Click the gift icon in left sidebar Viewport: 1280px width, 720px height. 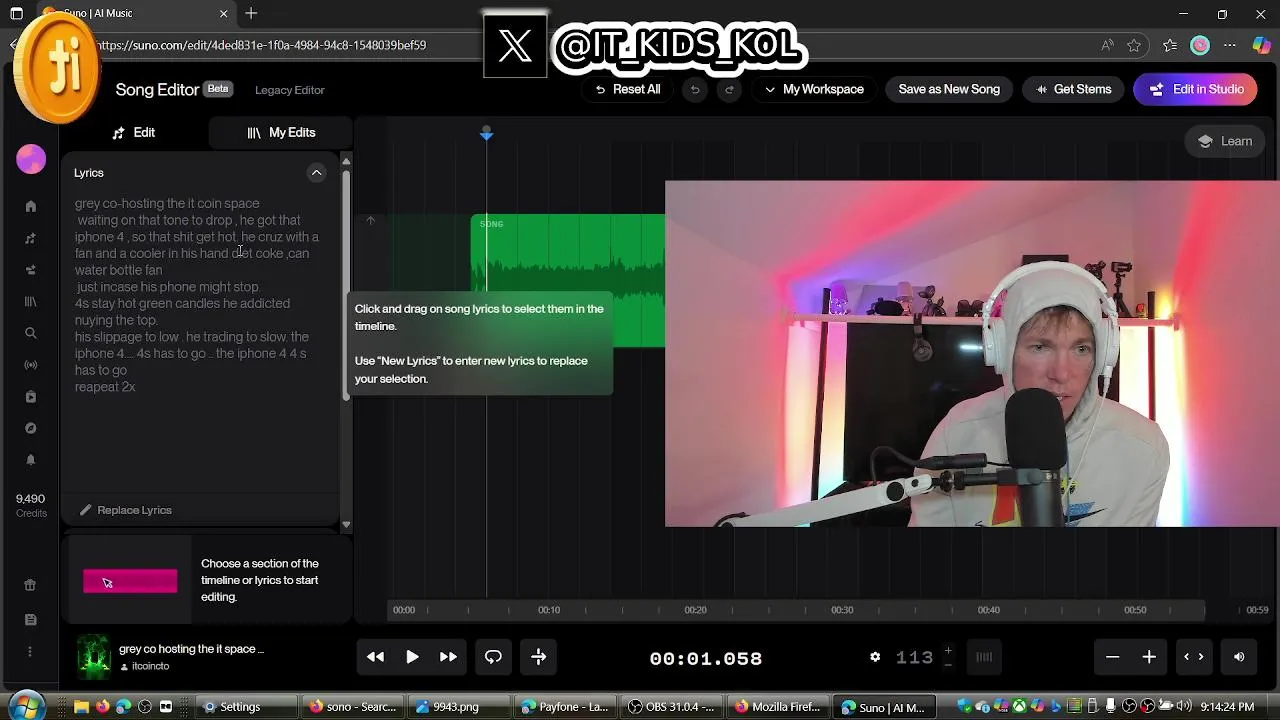(x=31, y=586)
